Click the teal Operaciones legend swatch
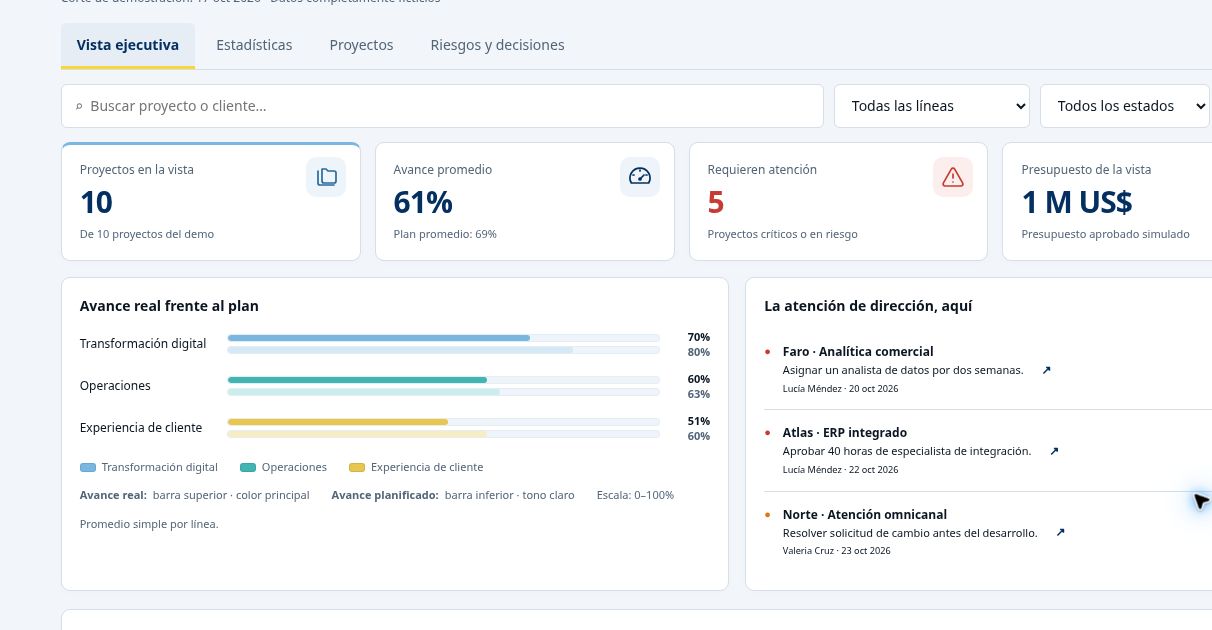The width and height of the screenshot is (1212, 630). [248, 467]
